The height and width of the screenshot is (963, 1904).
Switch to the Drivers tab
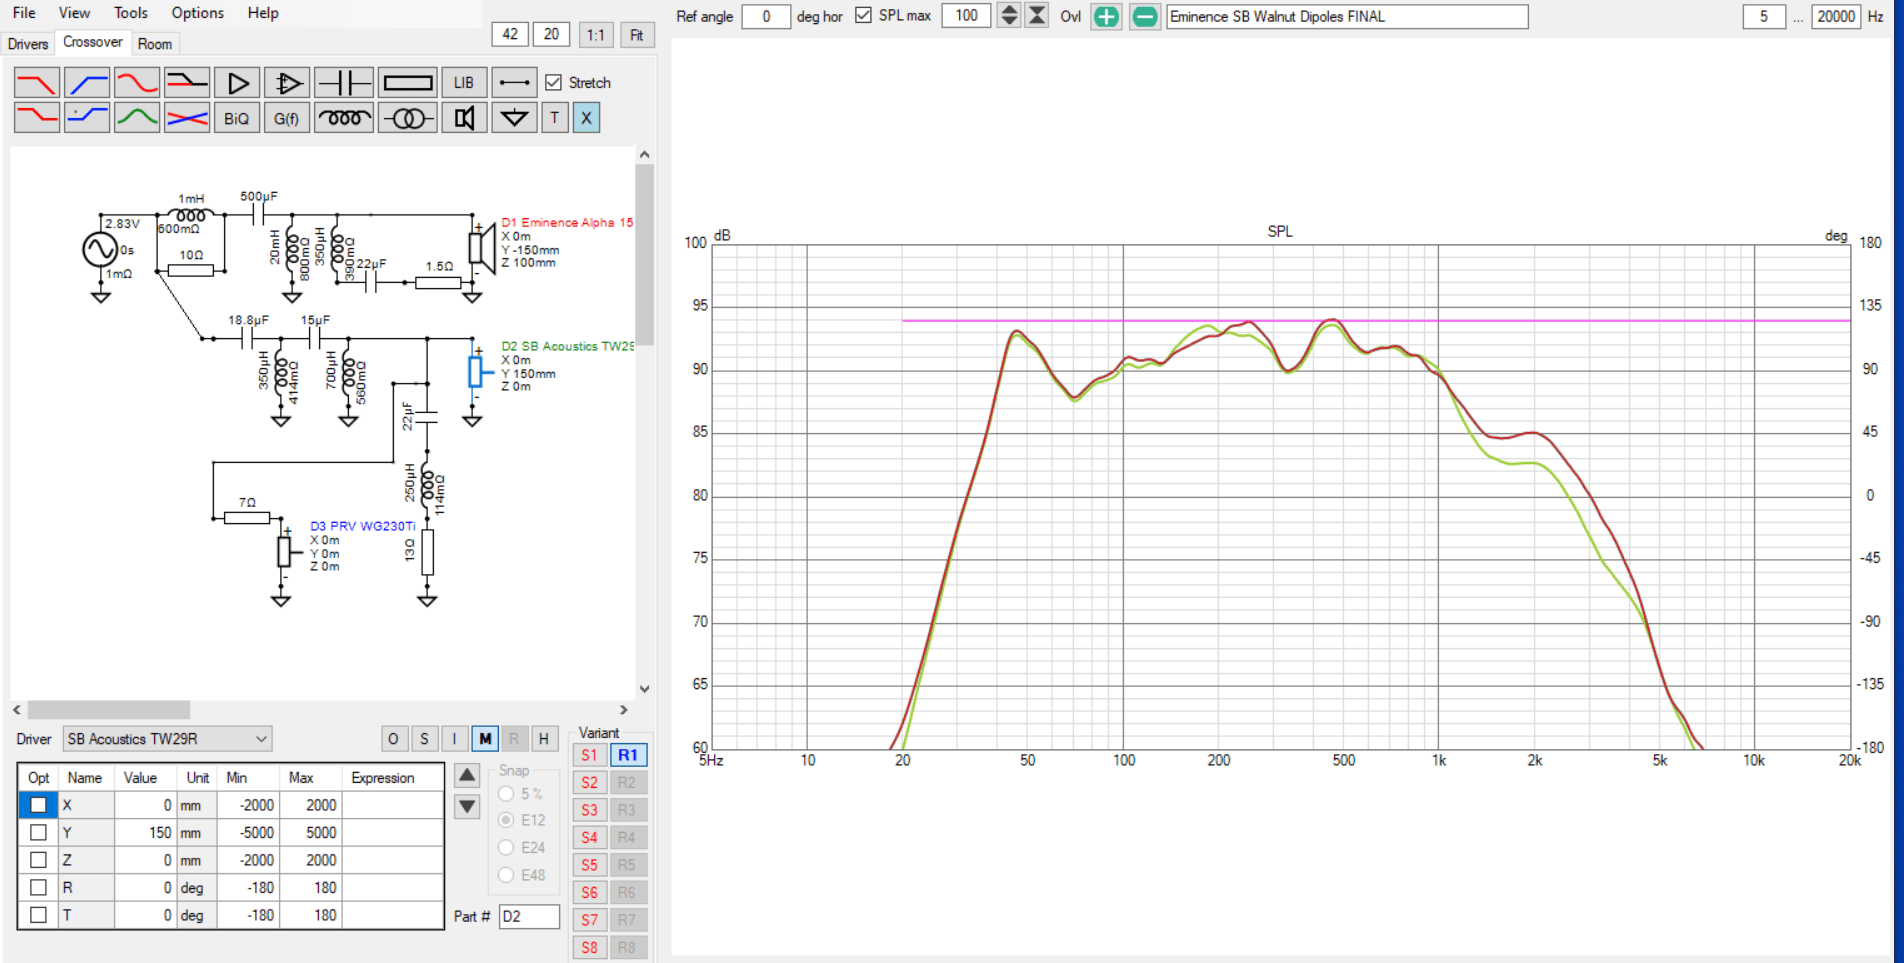28,44
